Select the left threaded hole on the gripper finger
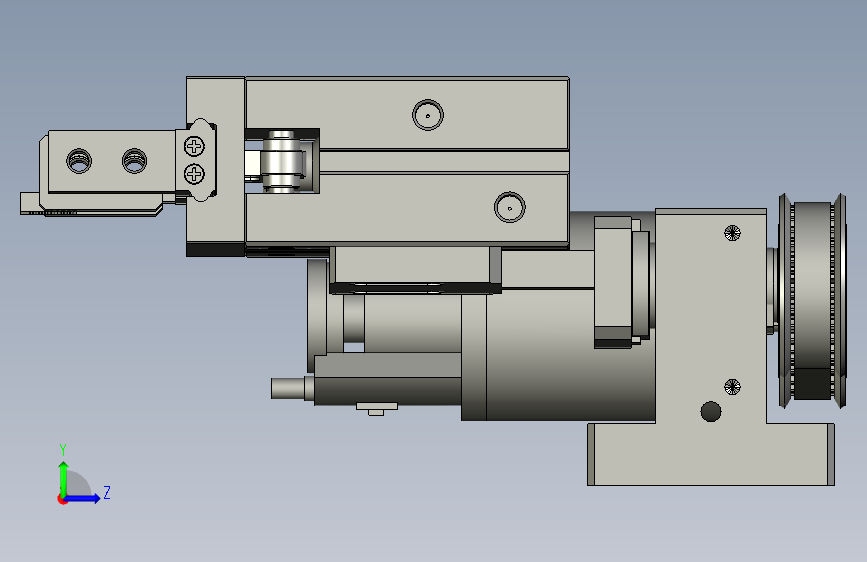Screen dimensions: 867x562 click(79, 161)
